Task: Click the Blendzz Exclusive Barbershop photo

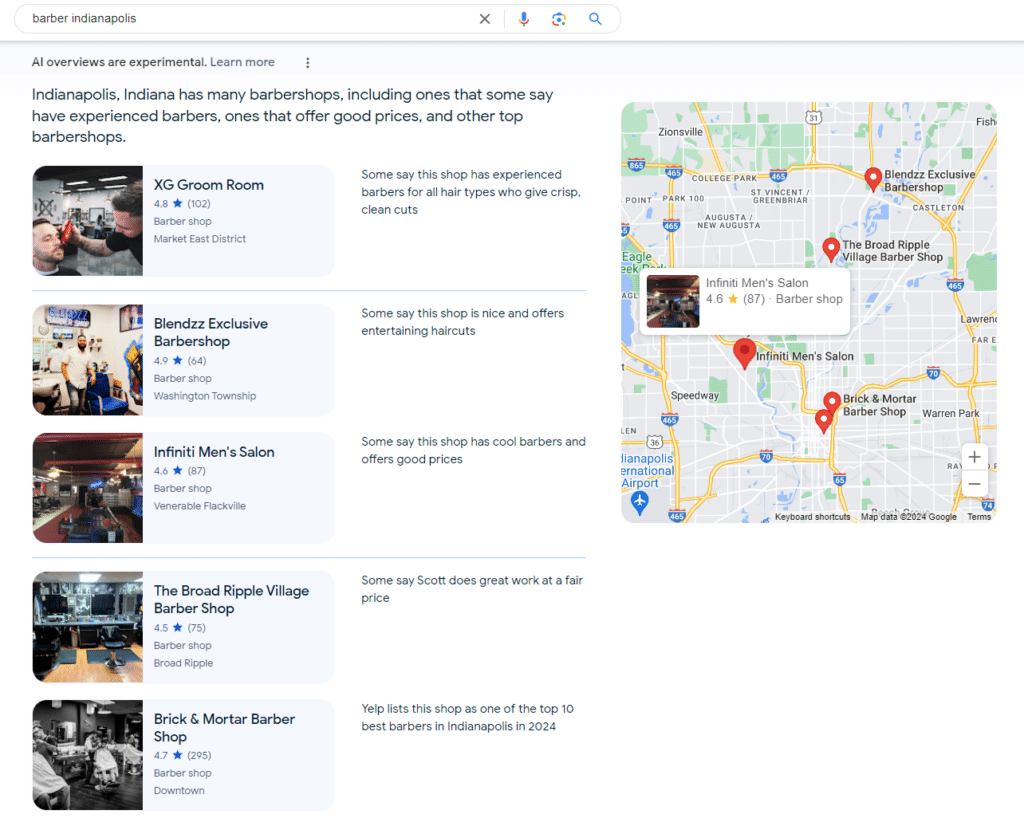Action: [x=87, y=359]
